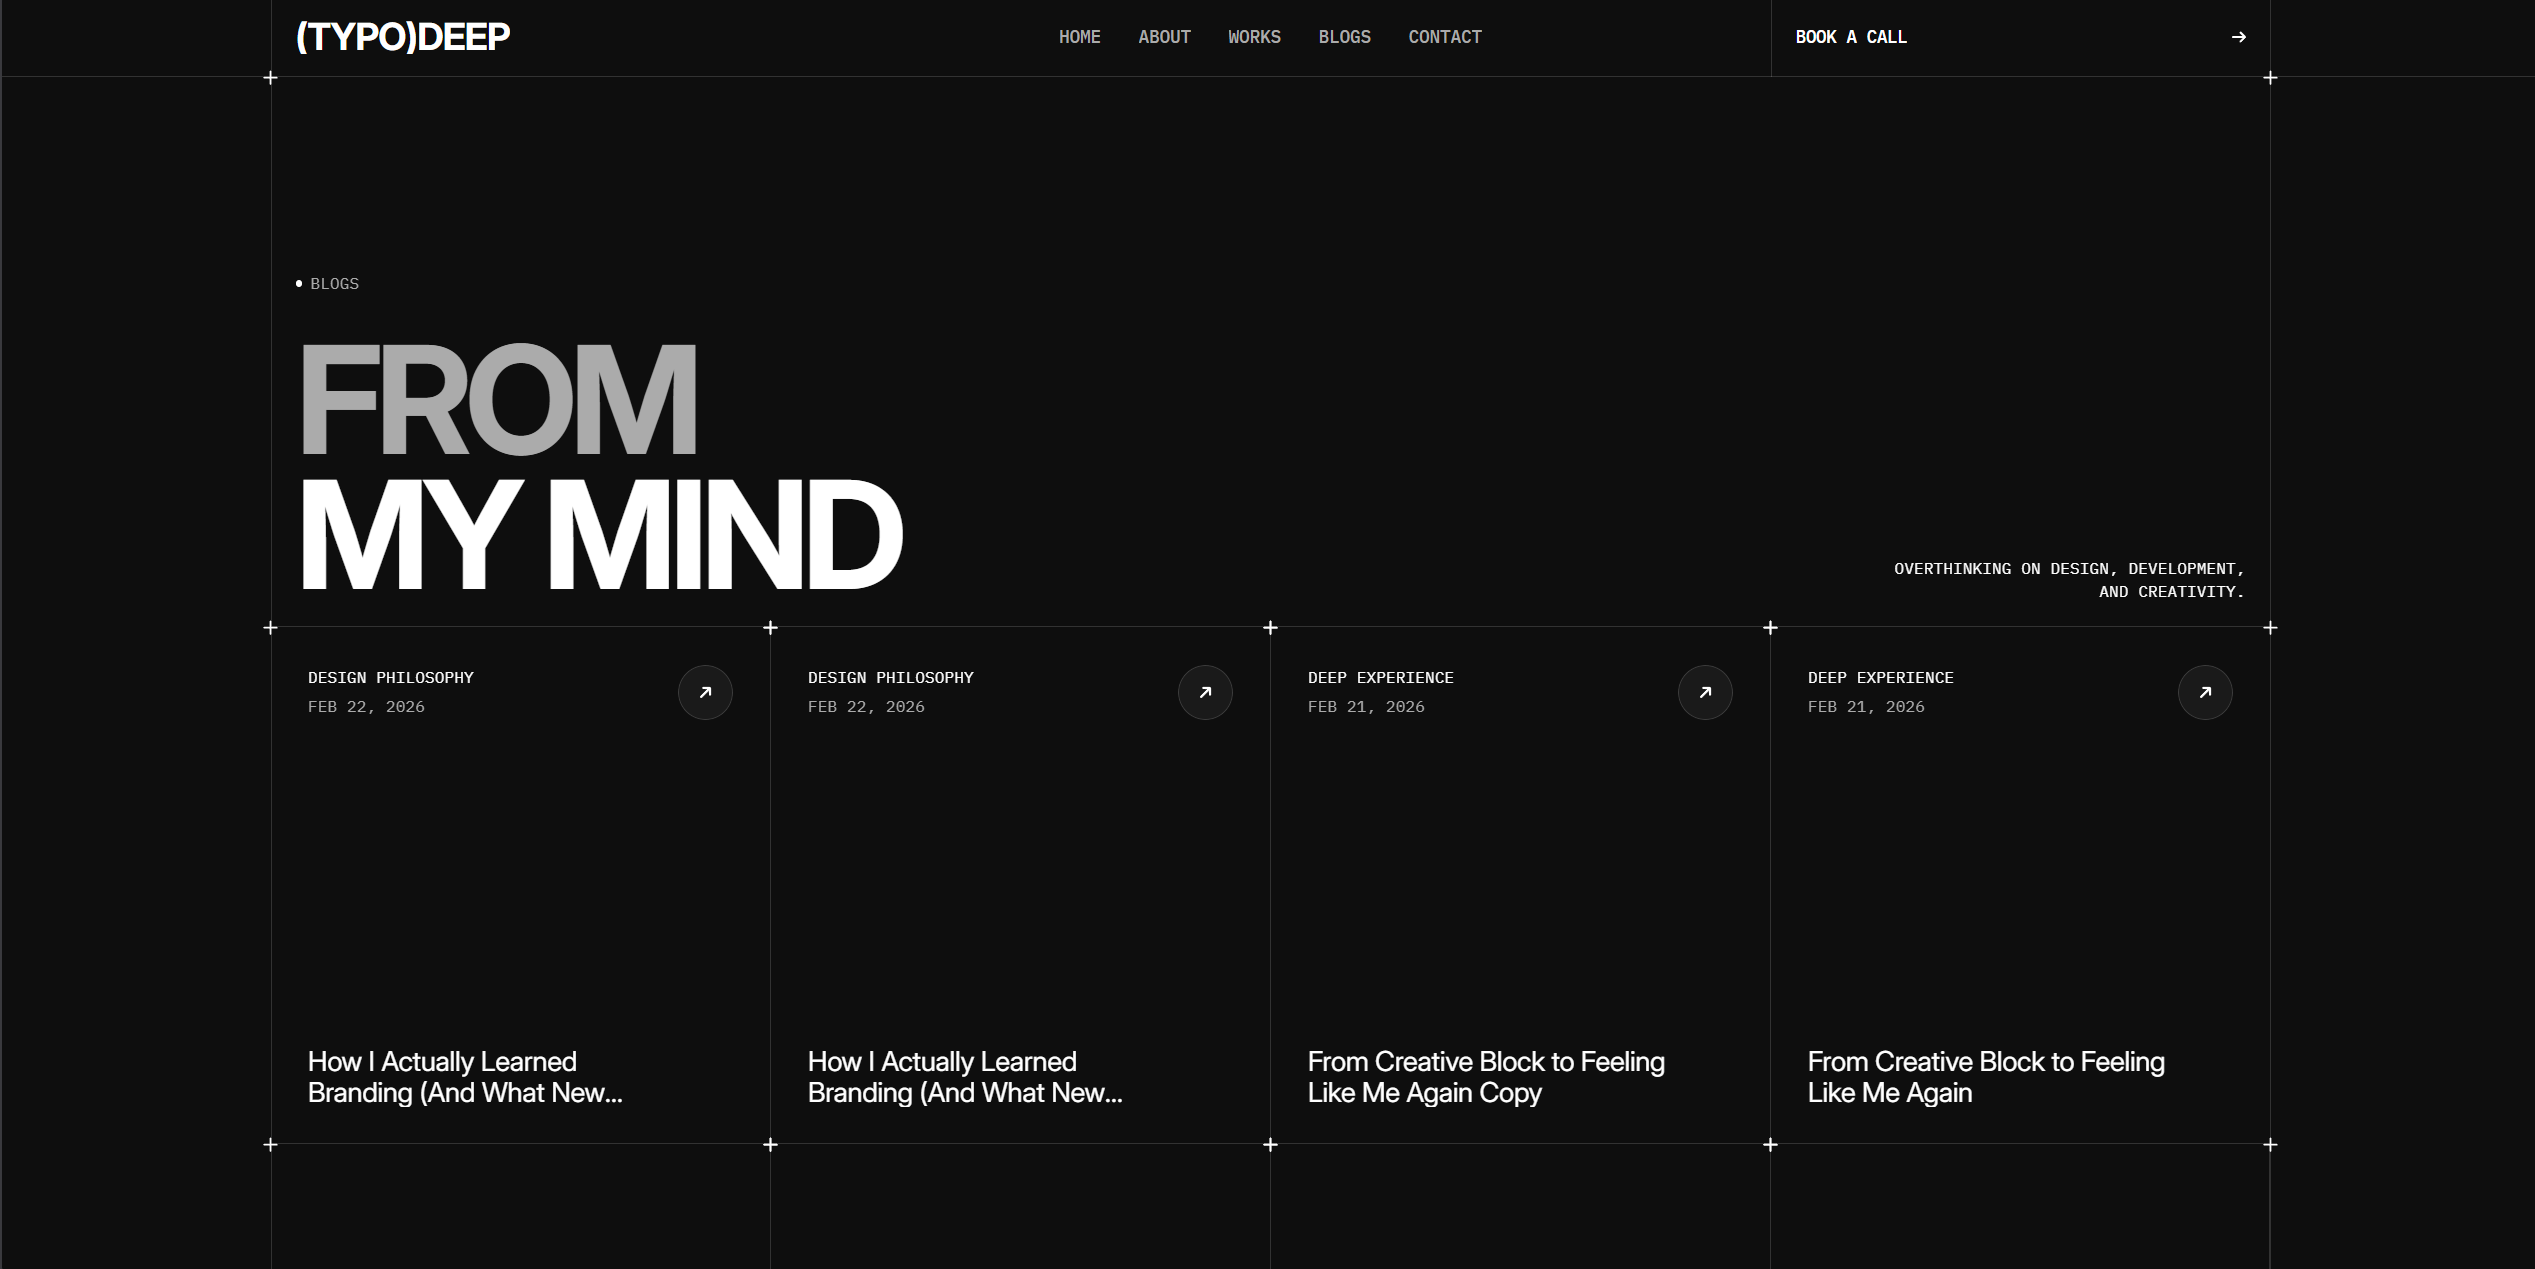This screenshot has width=2535, height=1269.
Task: Click 'FEB 21, 2026' on the non-Copy 'Like Me Again' card
Action: [x=1866, y=707]
